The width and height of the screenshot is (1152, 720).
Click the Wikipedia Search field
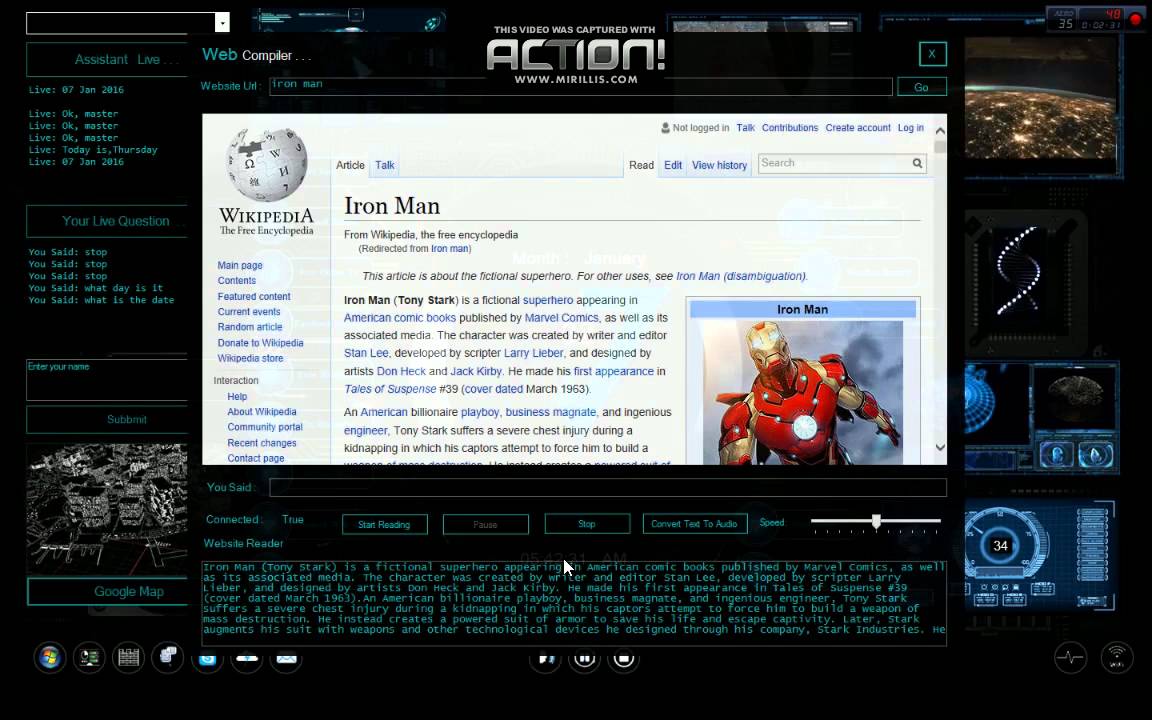pyautogui.click(x=835, y=163)
